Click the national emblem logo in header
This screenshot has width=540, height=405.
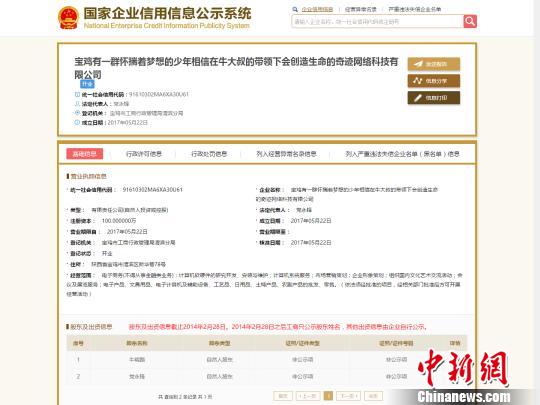[68, 18]
